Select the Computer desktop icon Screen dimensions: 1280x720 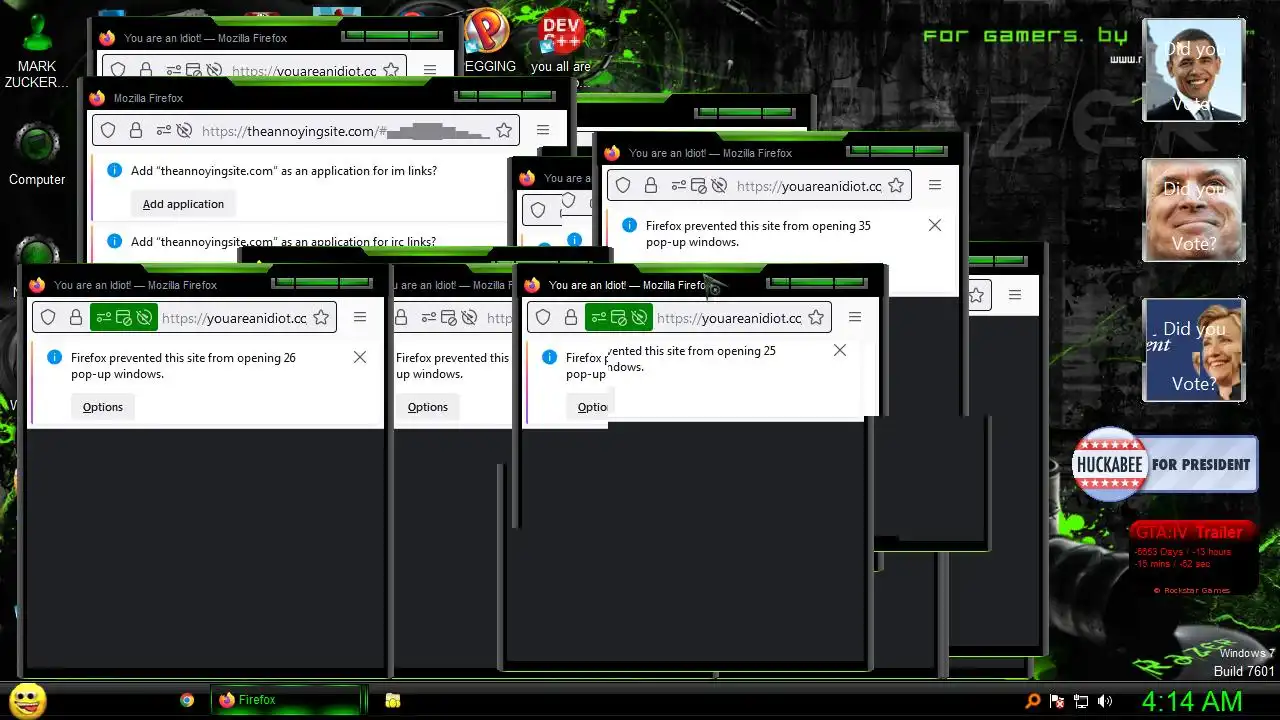[37, 155]
